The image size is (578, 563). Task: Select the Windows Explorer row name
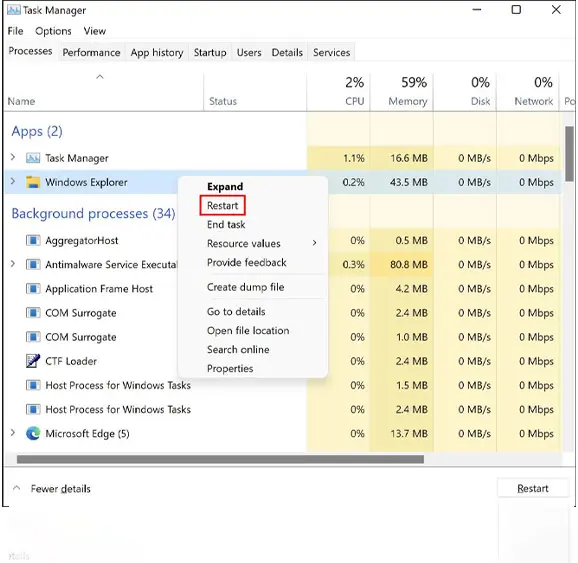pyautogui.click(x=86, y=182)
